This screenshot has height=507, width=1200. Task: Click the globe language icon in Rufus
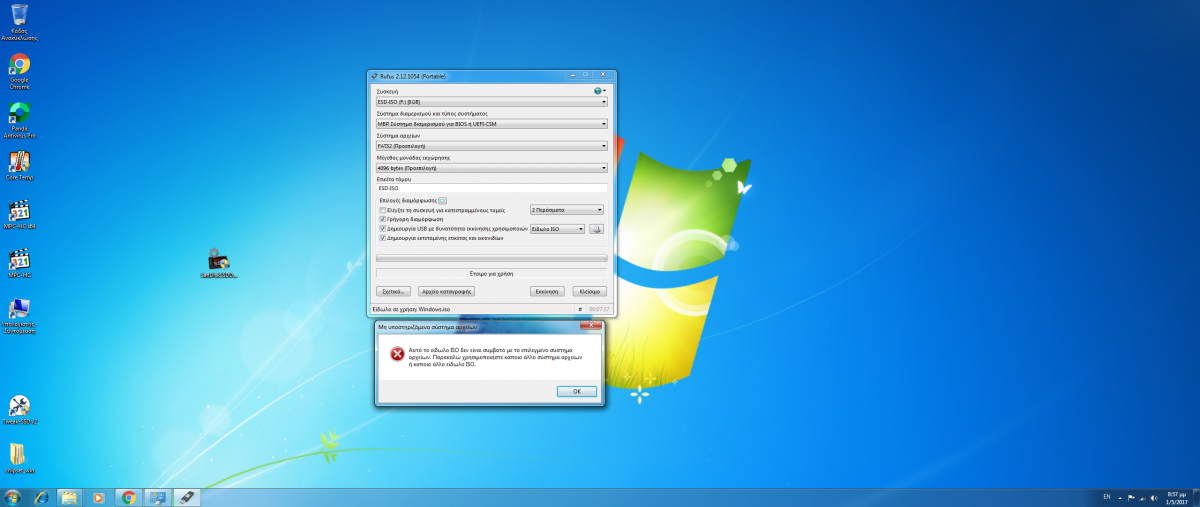(597, 90)
